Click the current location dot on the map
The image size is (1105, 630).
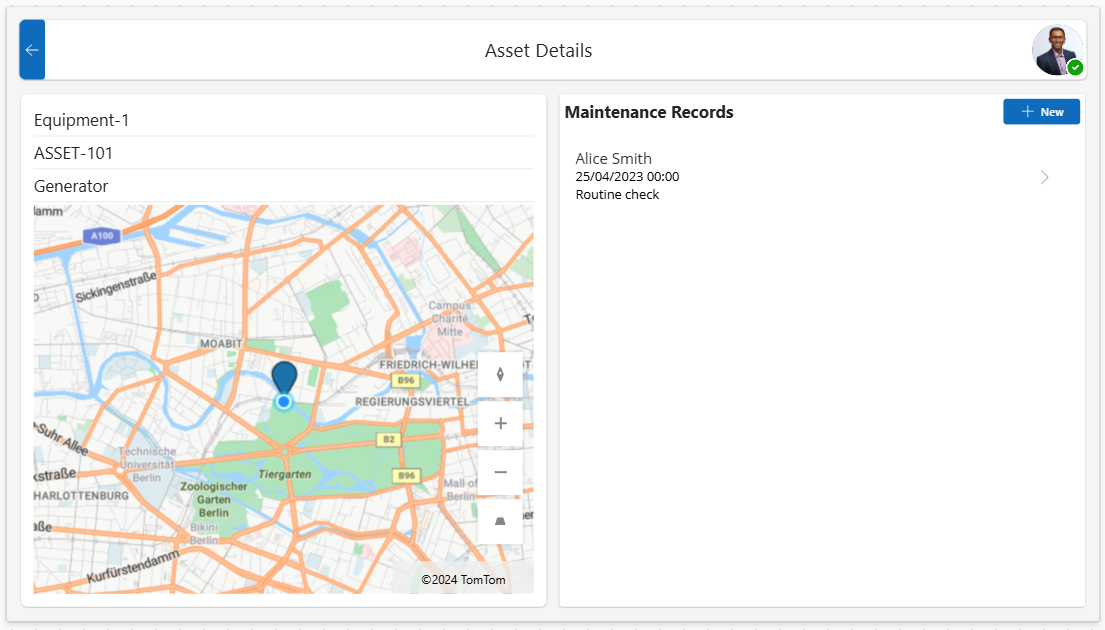(283, 401)
